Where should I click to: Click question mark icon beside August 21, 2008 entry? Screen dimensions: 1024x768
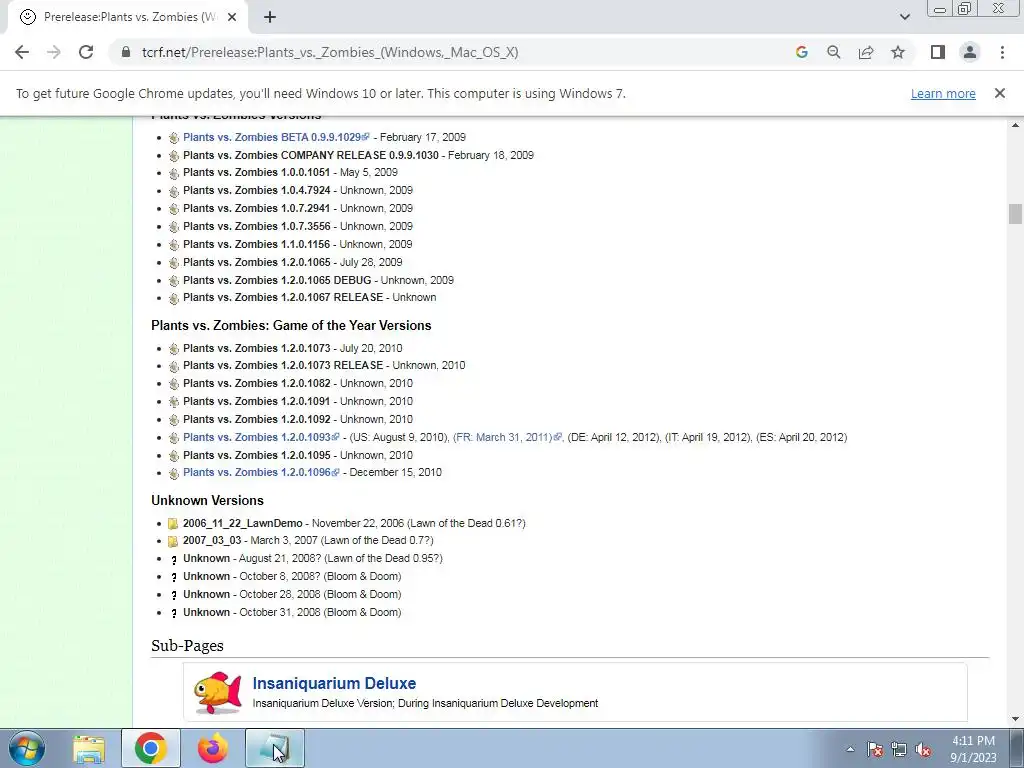click(174, 560)
